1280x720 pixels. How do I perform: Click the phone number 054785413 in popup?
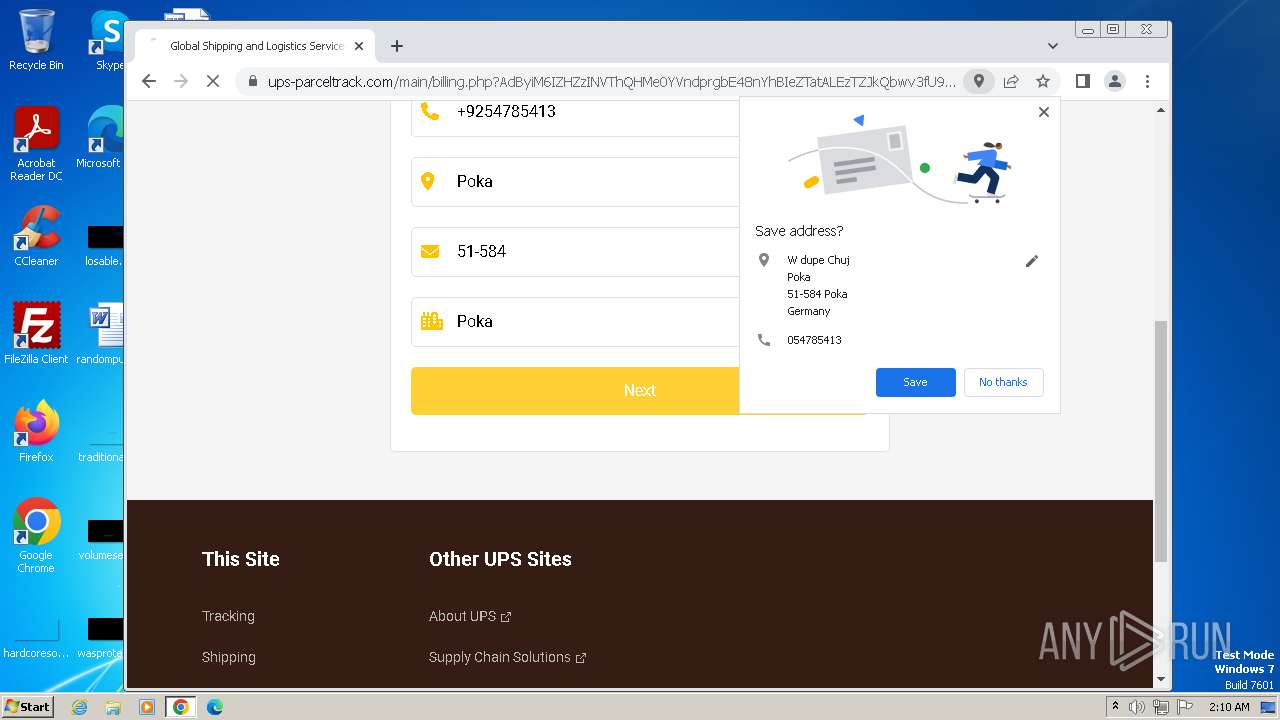814,340
